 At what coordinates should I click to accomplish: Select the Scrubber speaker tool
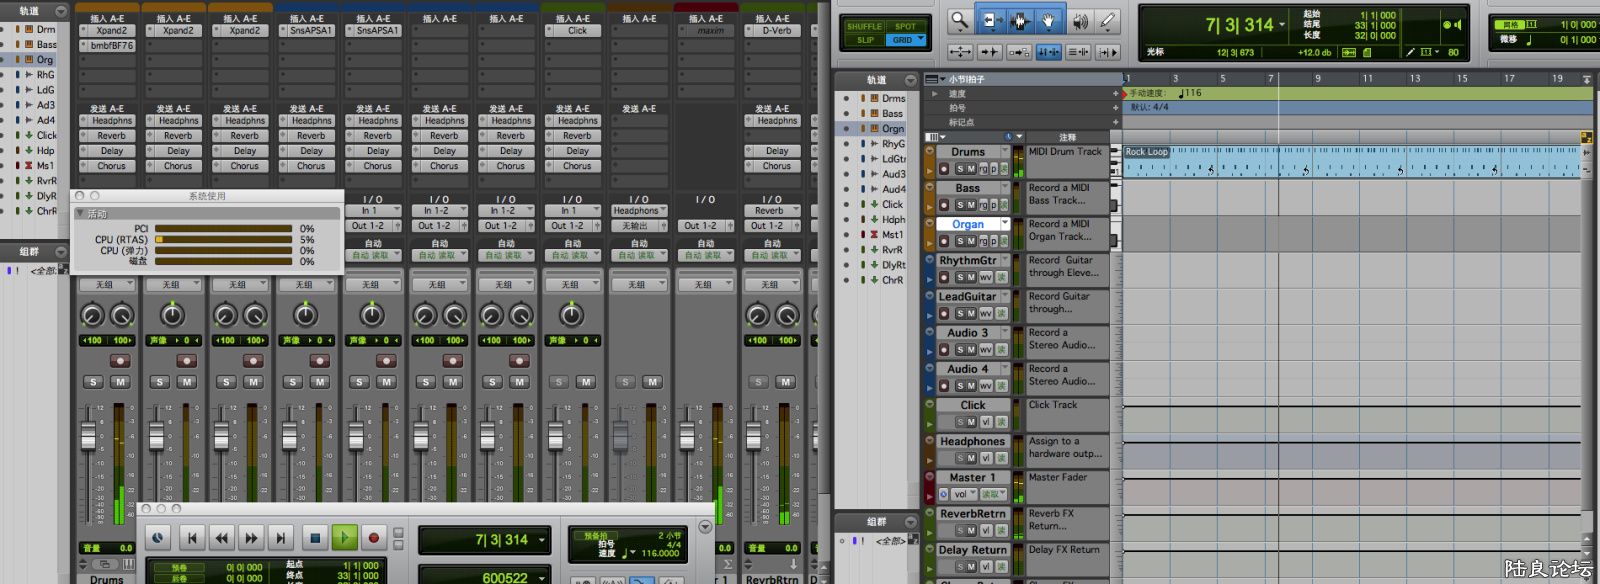[x=1080, y=21]
